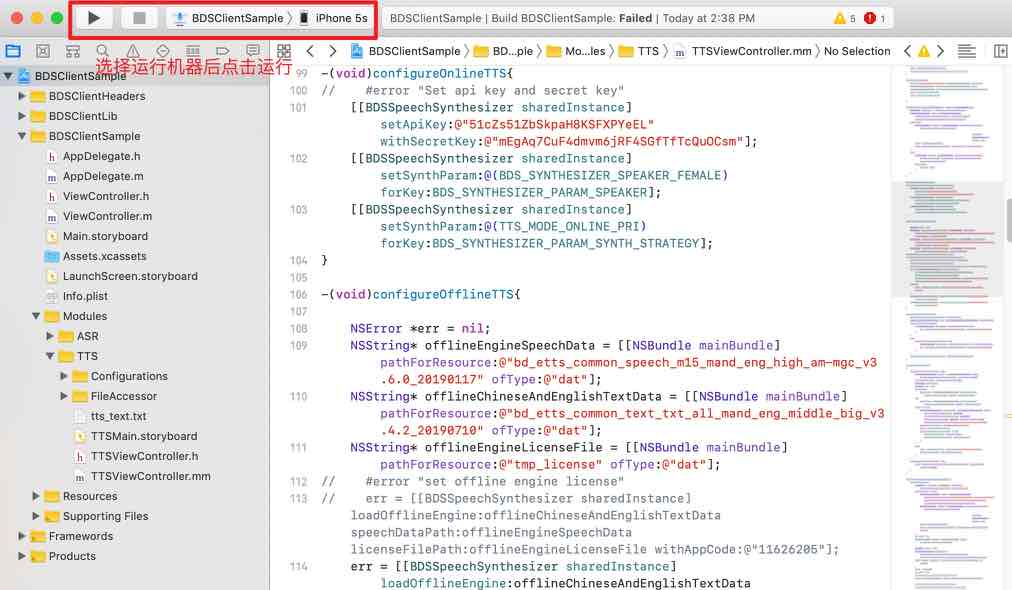Expand the Products group
The height and width of the screenshot is (590, 1012).
(22, 556)
